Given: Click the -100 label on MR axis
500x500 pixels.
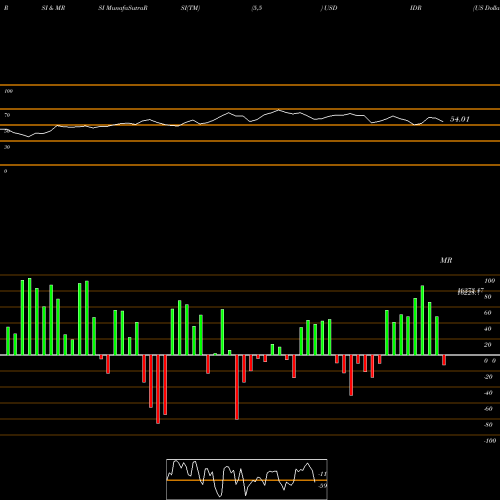Looking at the screenshot, I should [490, 441].
